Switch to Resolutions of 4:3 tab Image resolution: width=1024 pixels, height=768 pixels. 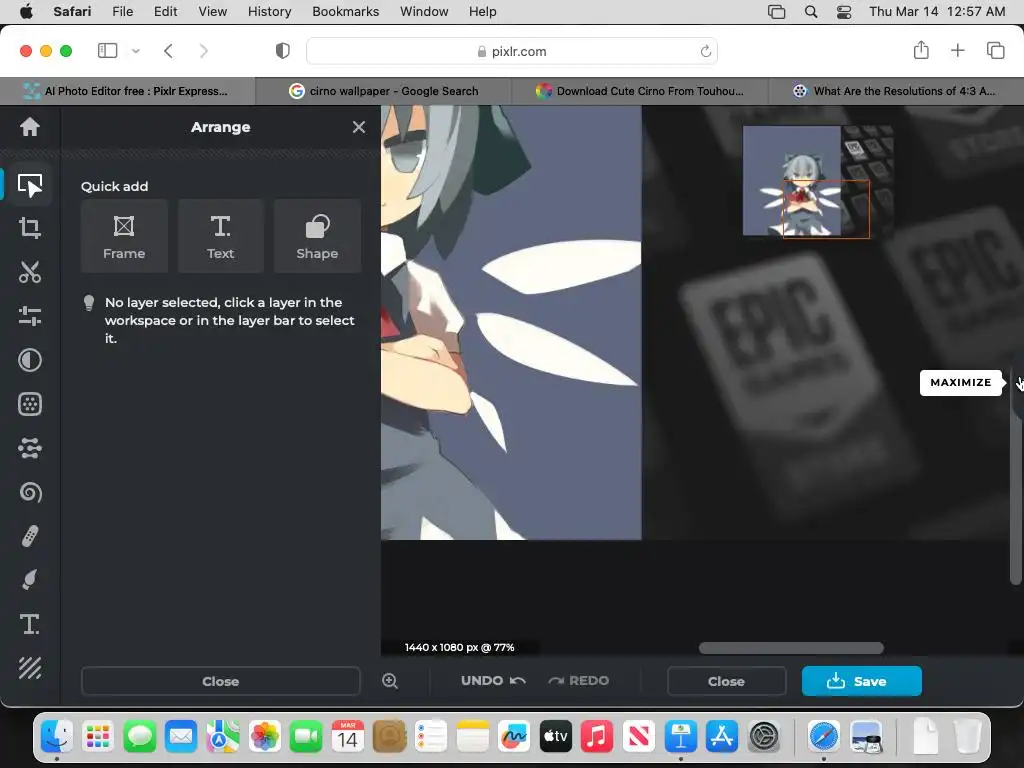click(x=896, y=91)
